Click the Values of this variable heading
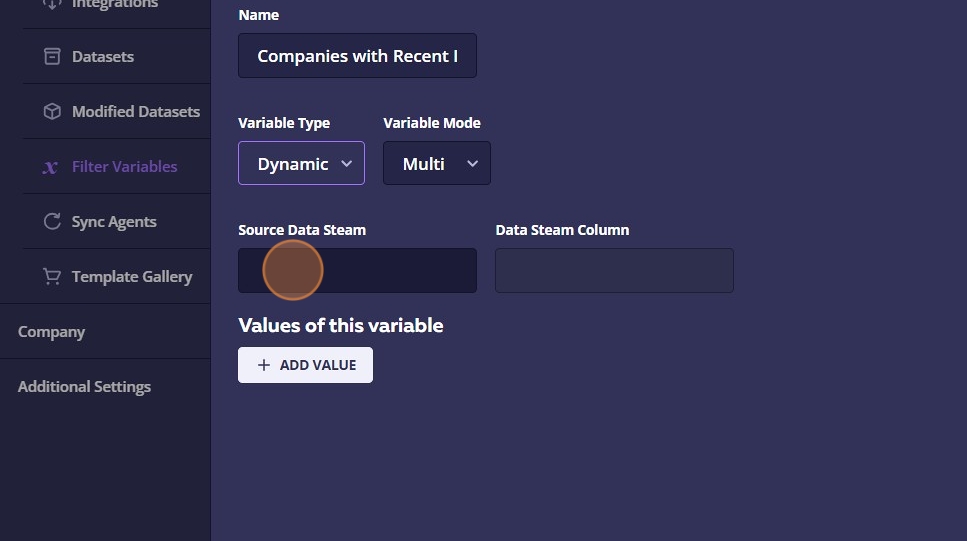 click(340, 325)
